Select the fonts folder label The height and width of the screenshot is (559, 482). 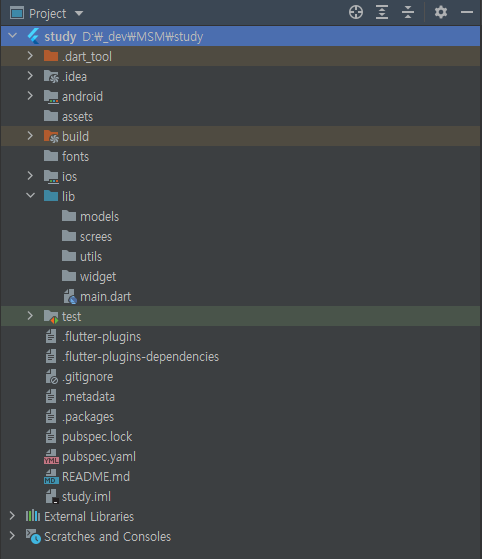(75, 157)
